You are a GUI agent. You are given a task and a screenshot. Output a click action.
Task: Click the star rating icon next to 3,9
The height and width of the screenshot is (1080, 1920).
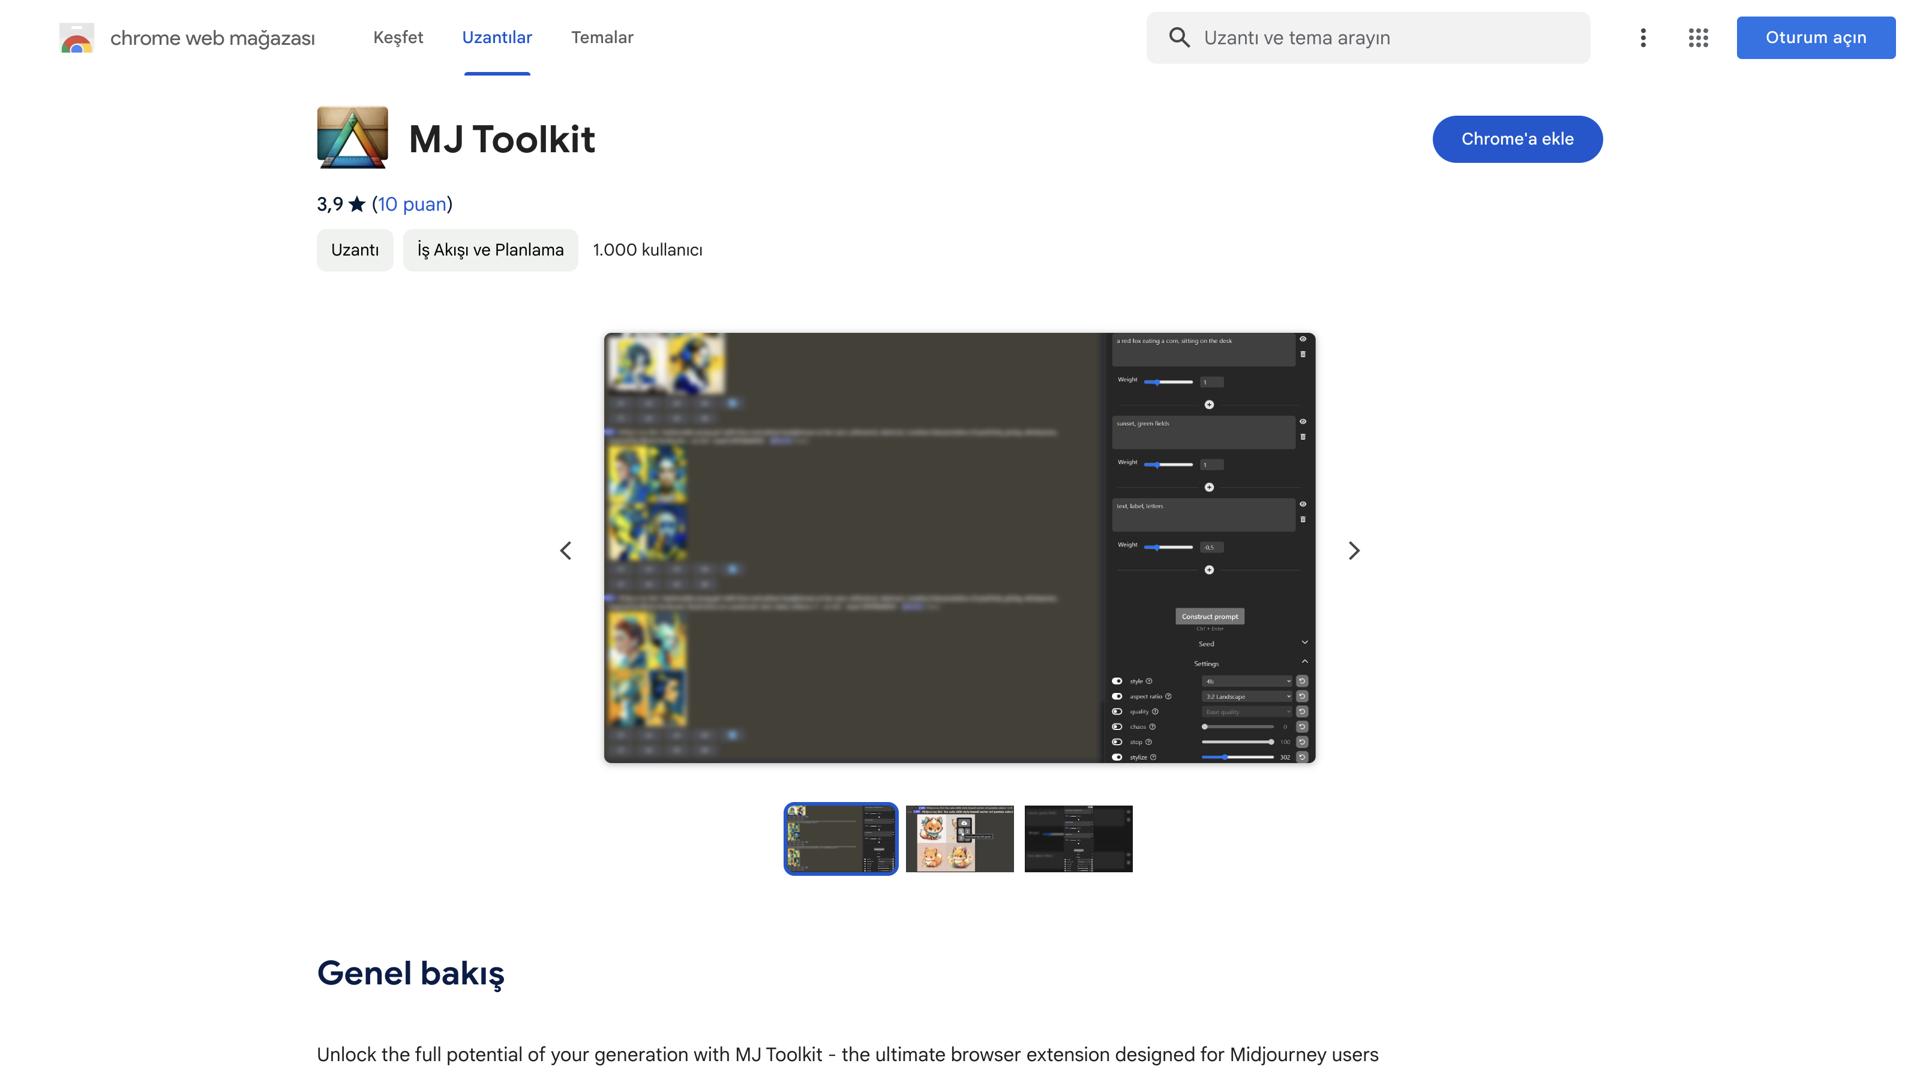coord(357,203)
